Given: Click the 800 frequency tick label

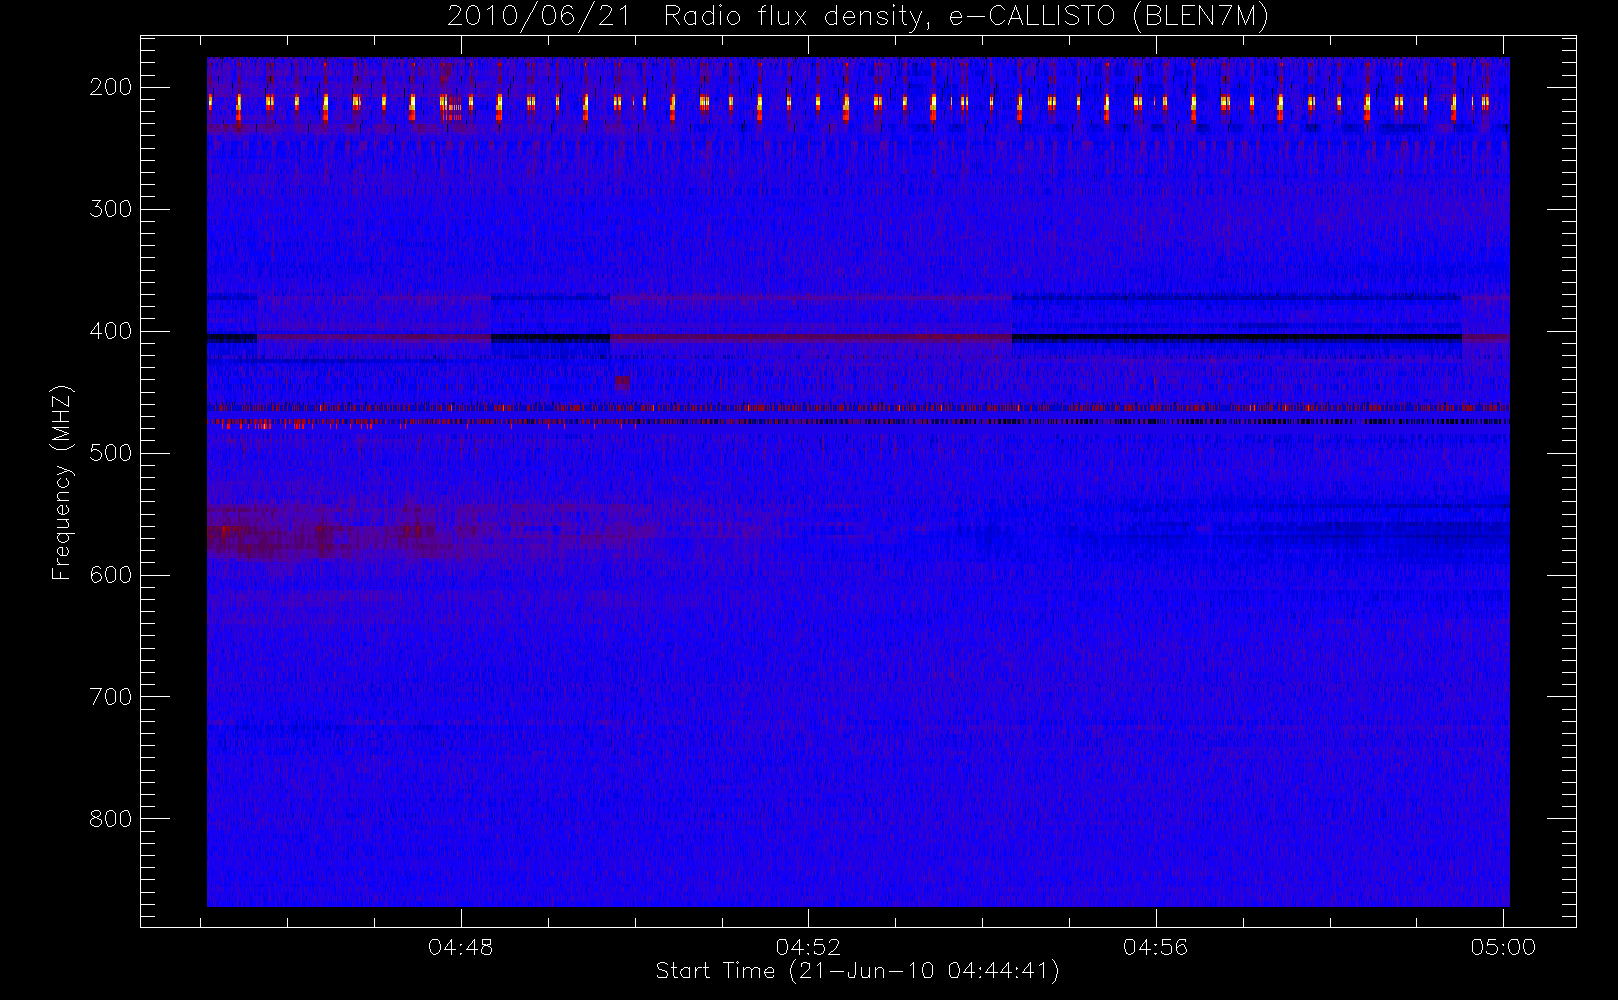Looking at the screenshot, I should [x=111, y=819].
